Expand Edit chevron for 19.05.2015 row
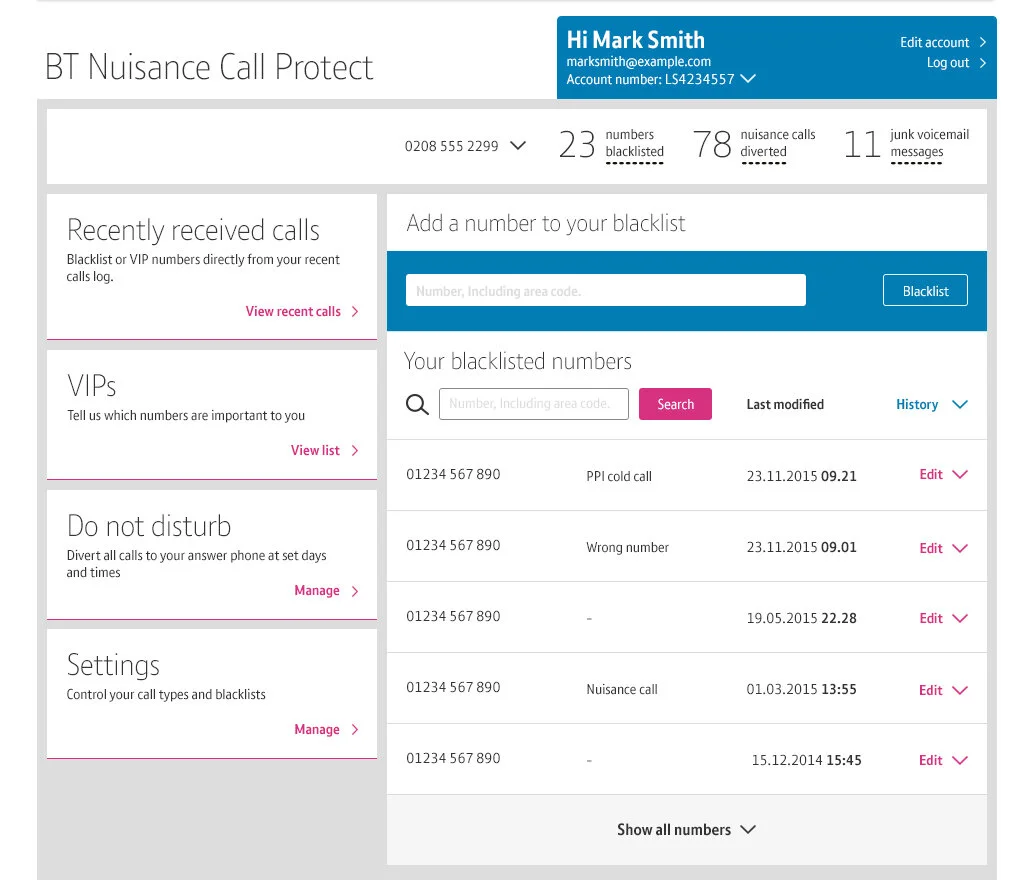Image resolution: width=1036 pixels, height=880 pixels. [960, 618]
